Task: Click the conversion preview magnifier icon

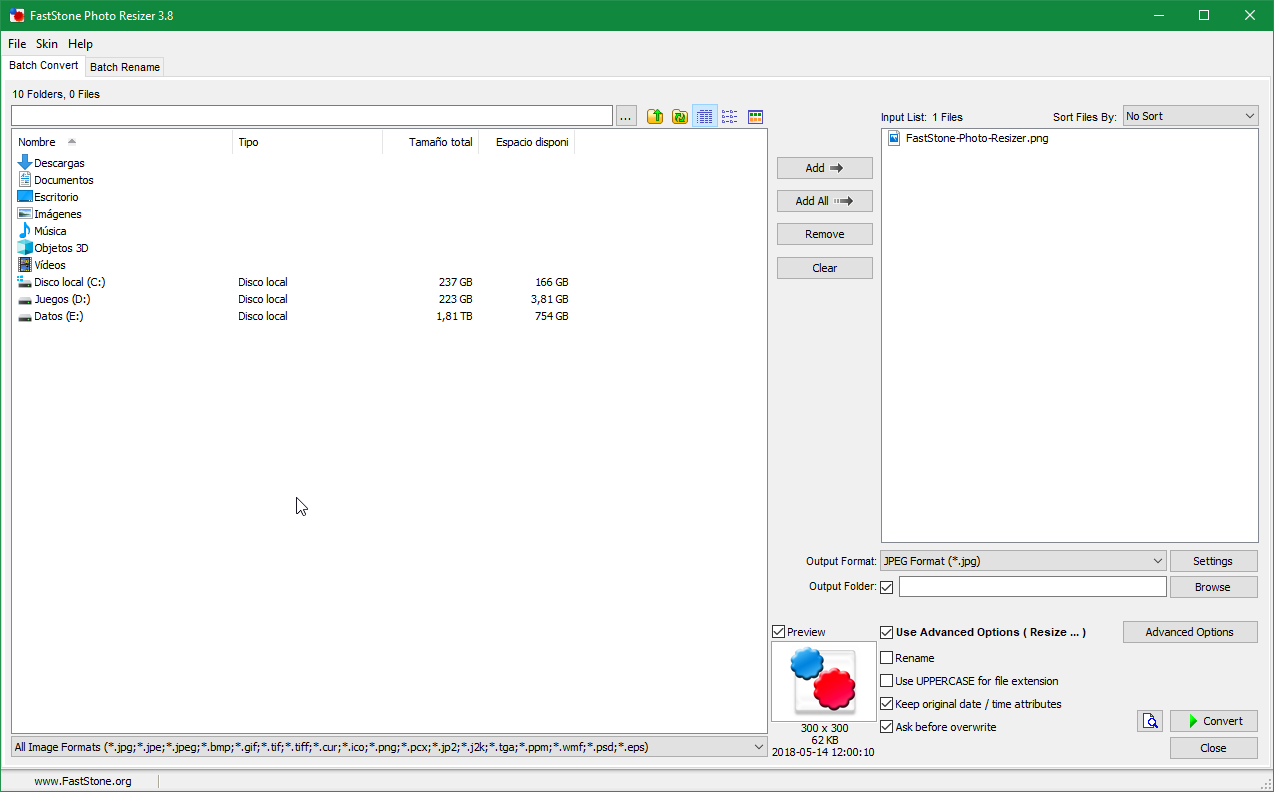Action: (x=1150, y=721)
